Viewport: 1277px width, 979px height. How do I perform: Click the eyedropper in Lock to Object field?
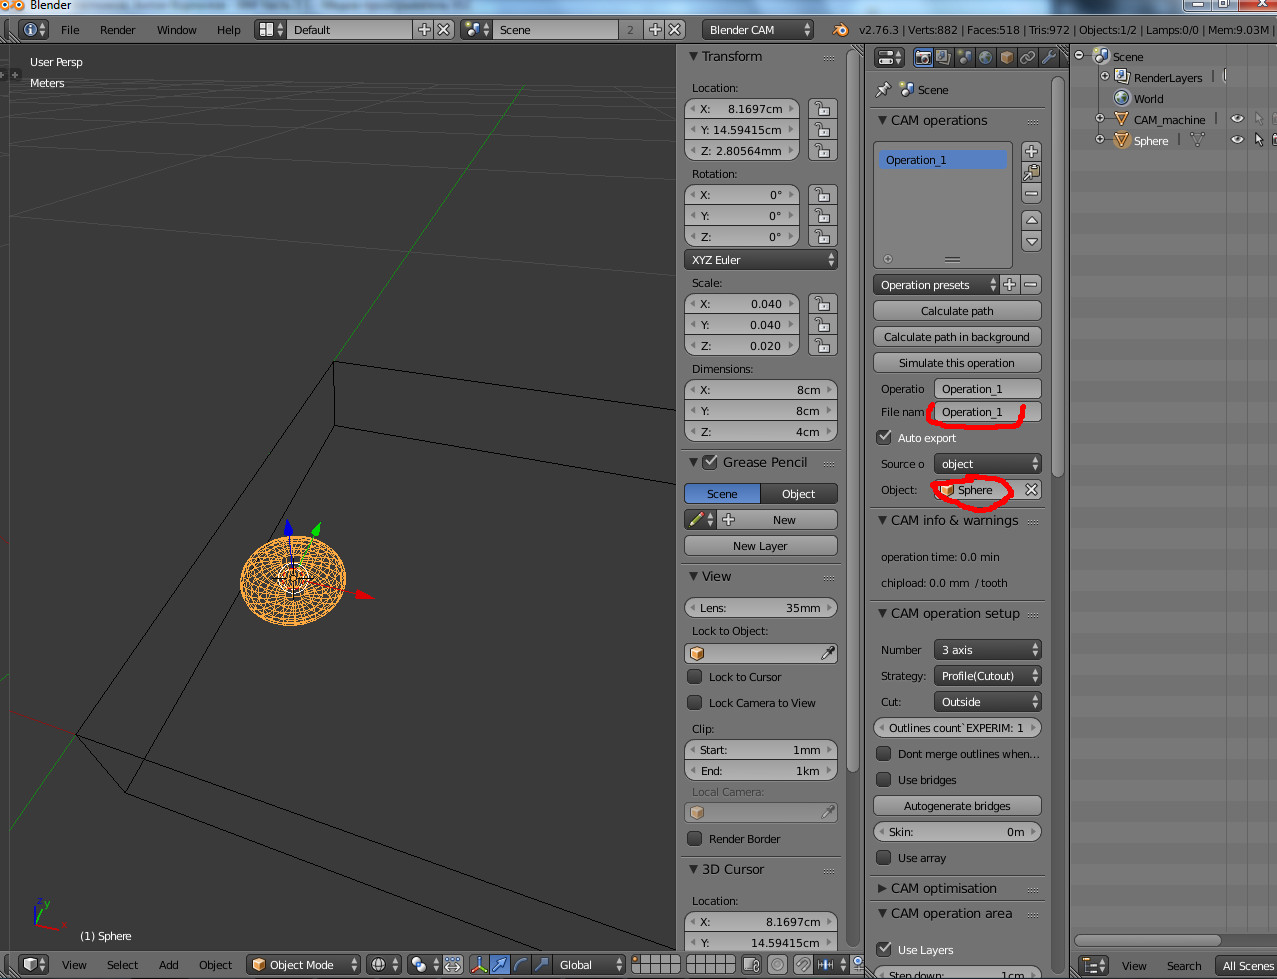[828, 653]
